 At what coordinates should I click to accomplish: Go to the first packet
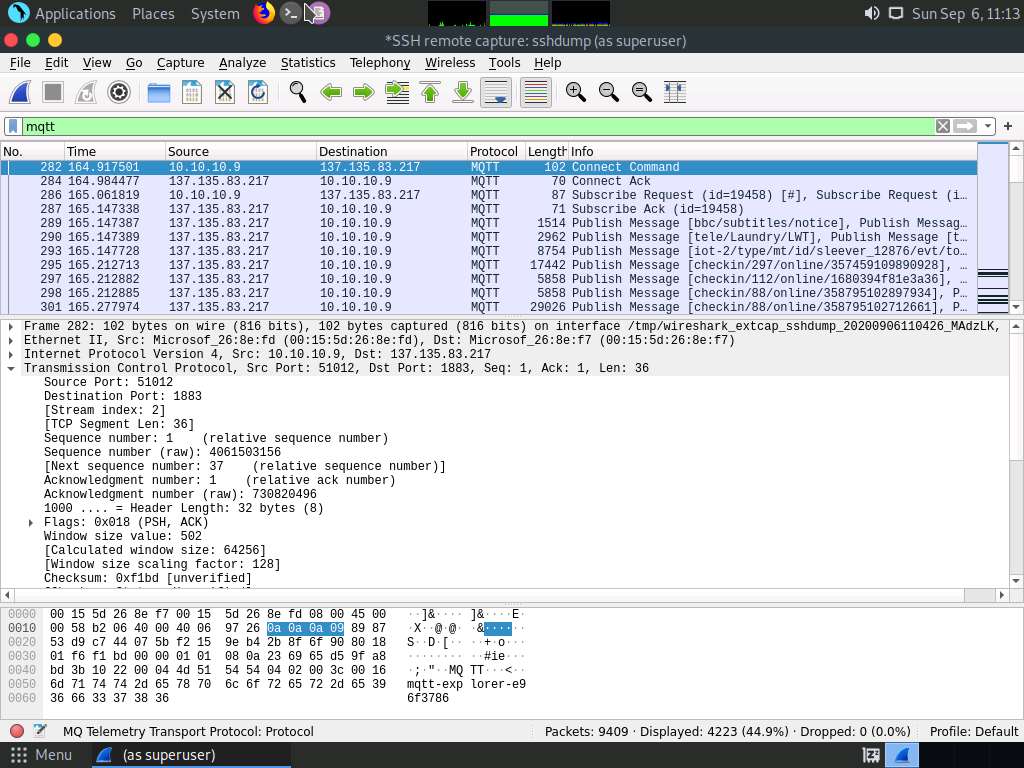point(430,92)
